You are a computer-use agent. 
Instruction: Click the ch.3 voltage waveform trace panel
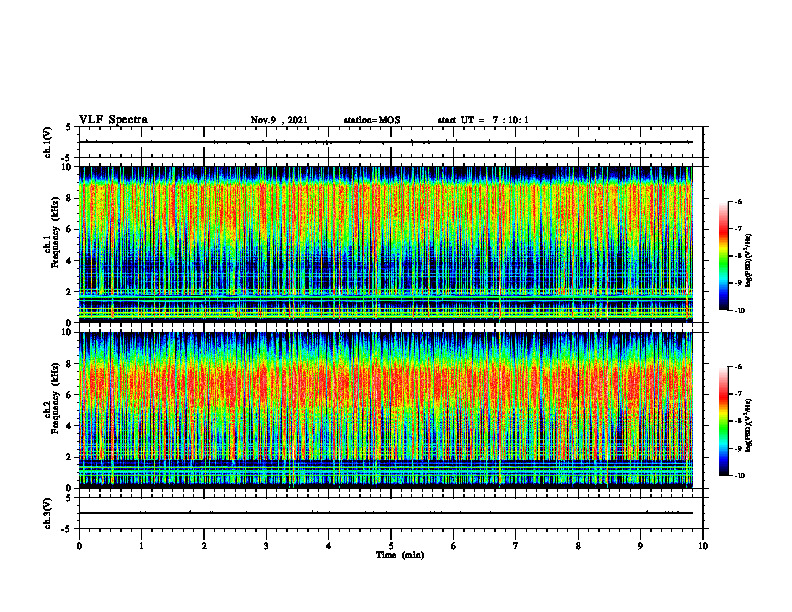pos(391,513)
